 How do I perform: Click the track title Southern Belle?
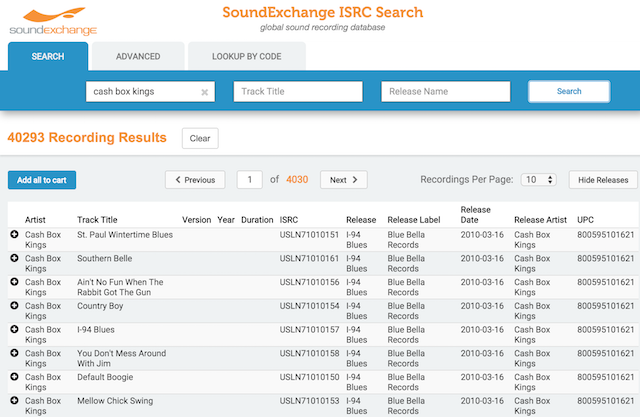104,258
